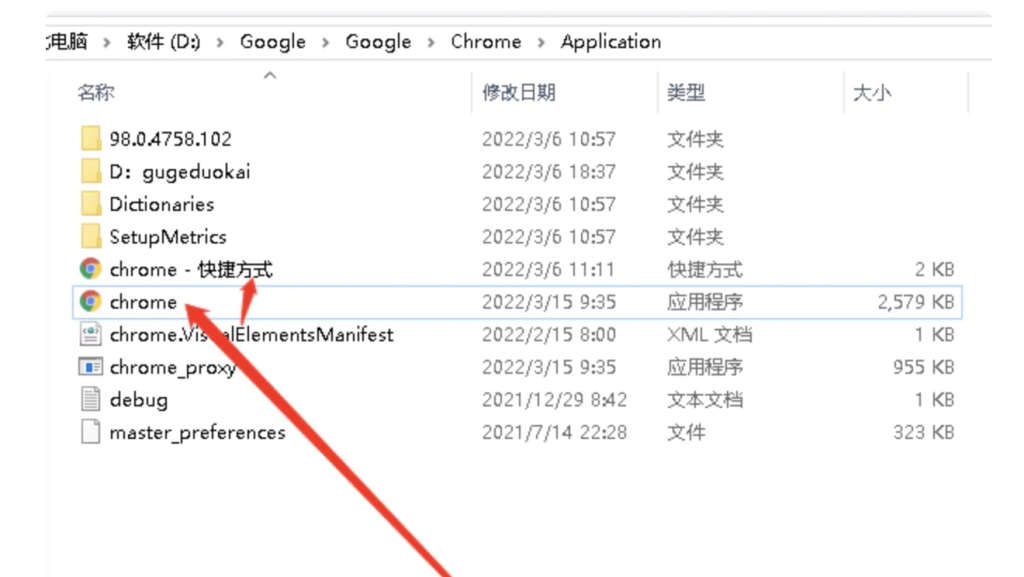The height and width of the screenshot is (577, 1024).
Task: Click the 955 KB size value
Action: [x=923, y=367]
